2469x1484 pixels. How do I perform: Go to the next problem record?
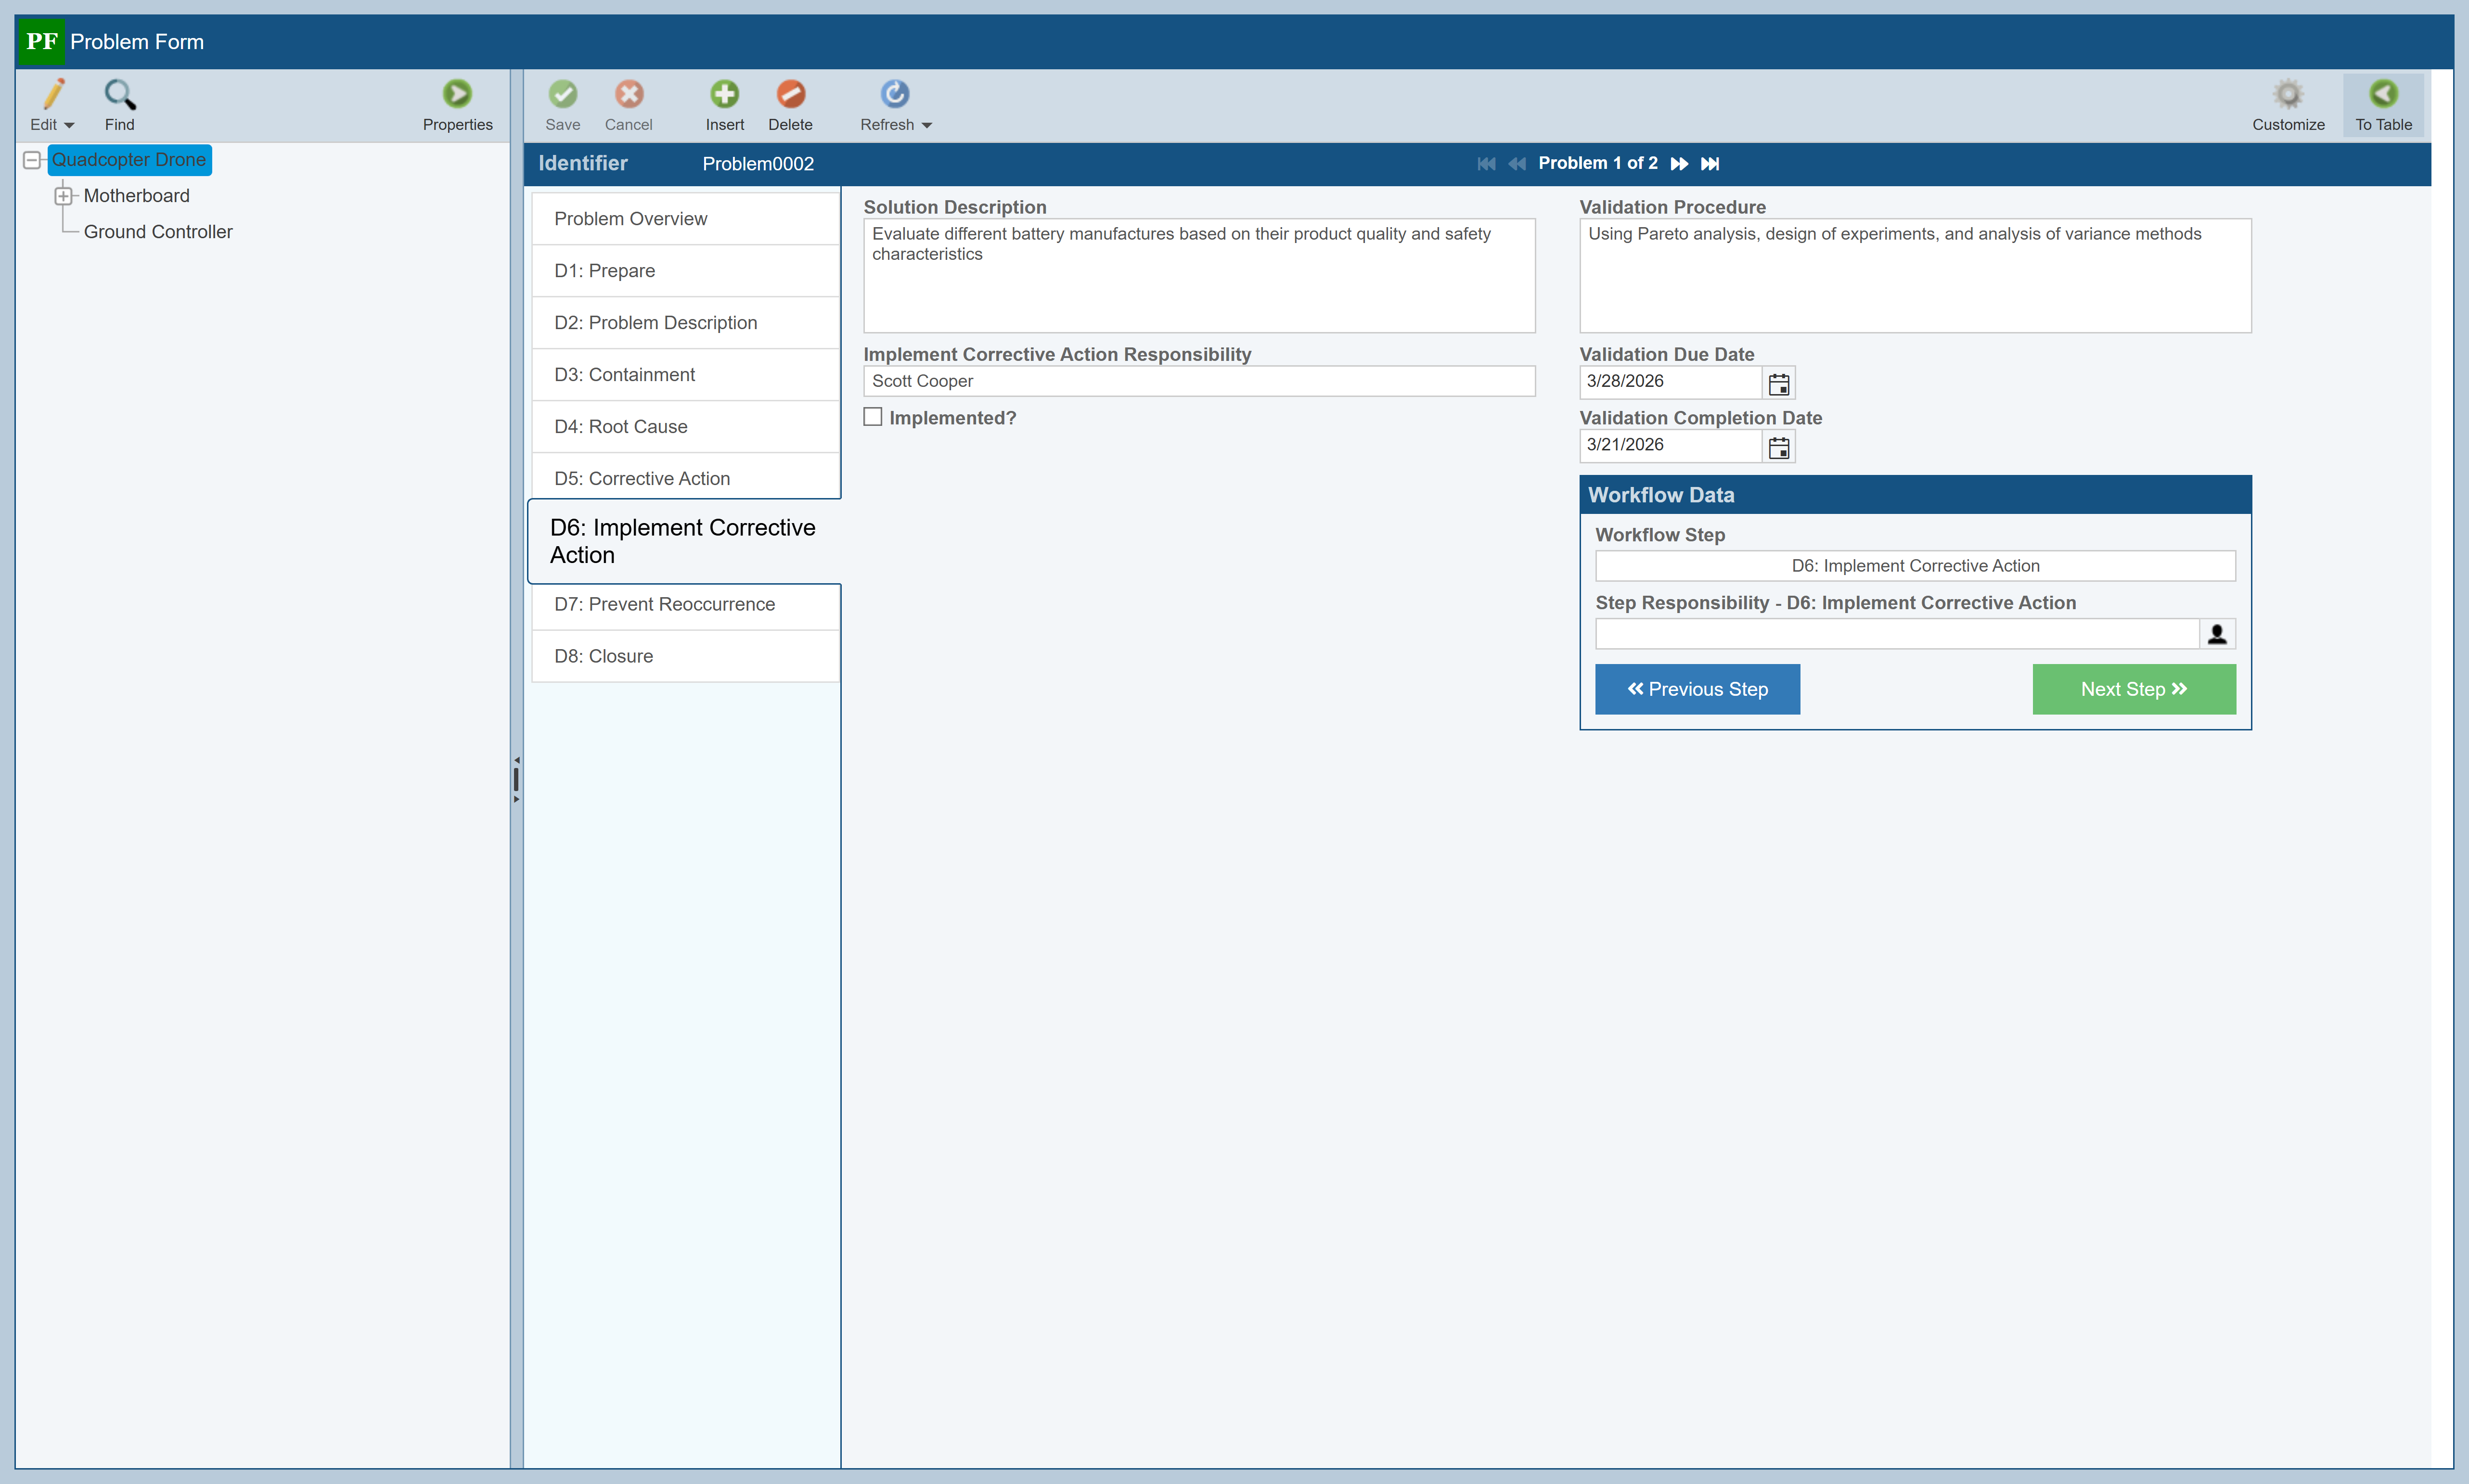1679,164
